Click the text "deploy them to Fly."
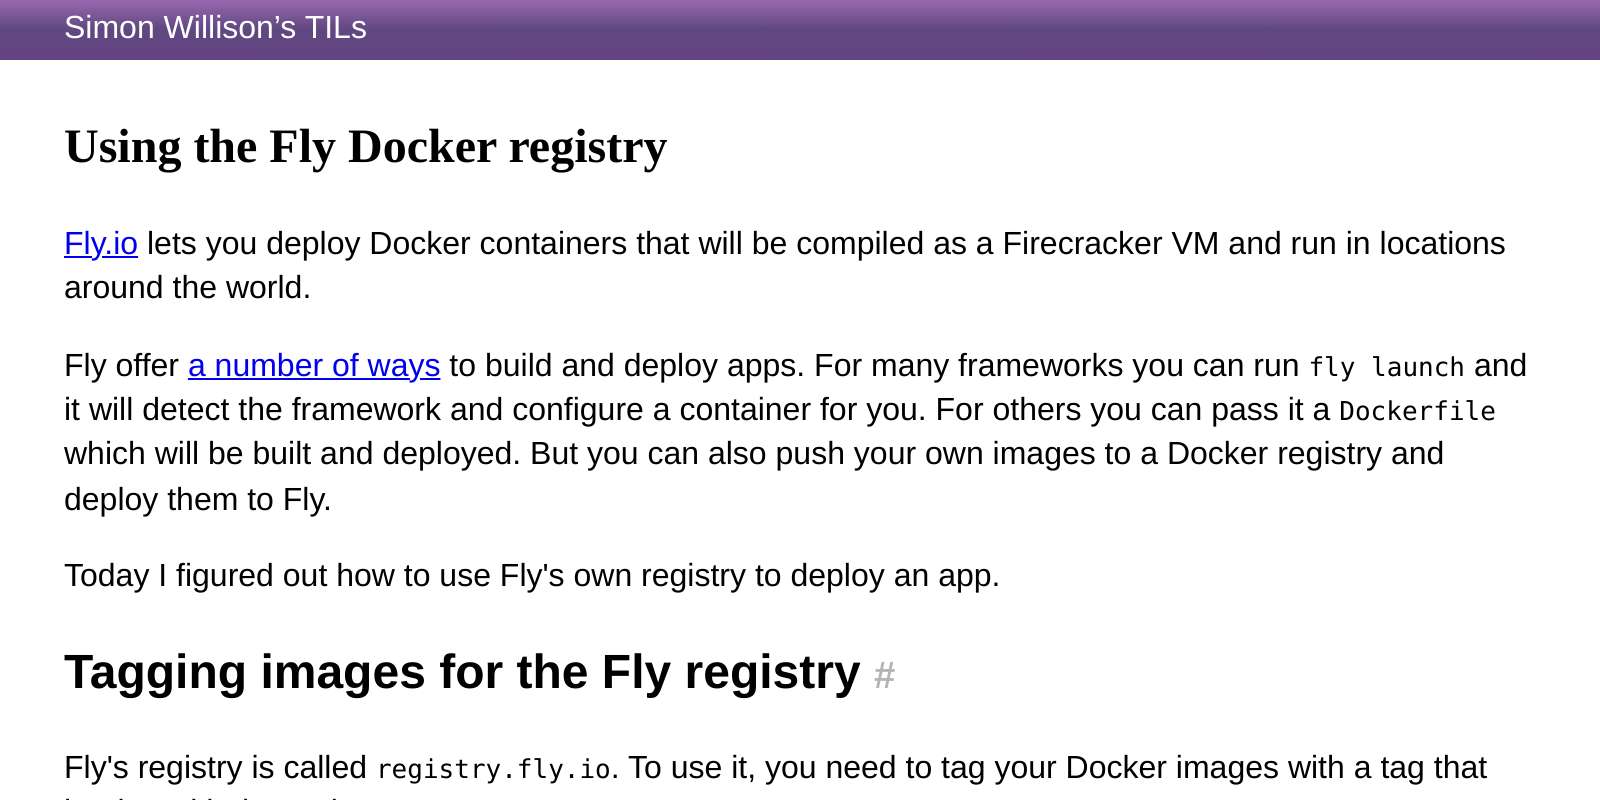The image size is (1600, 800). click(x=197, y=499)
